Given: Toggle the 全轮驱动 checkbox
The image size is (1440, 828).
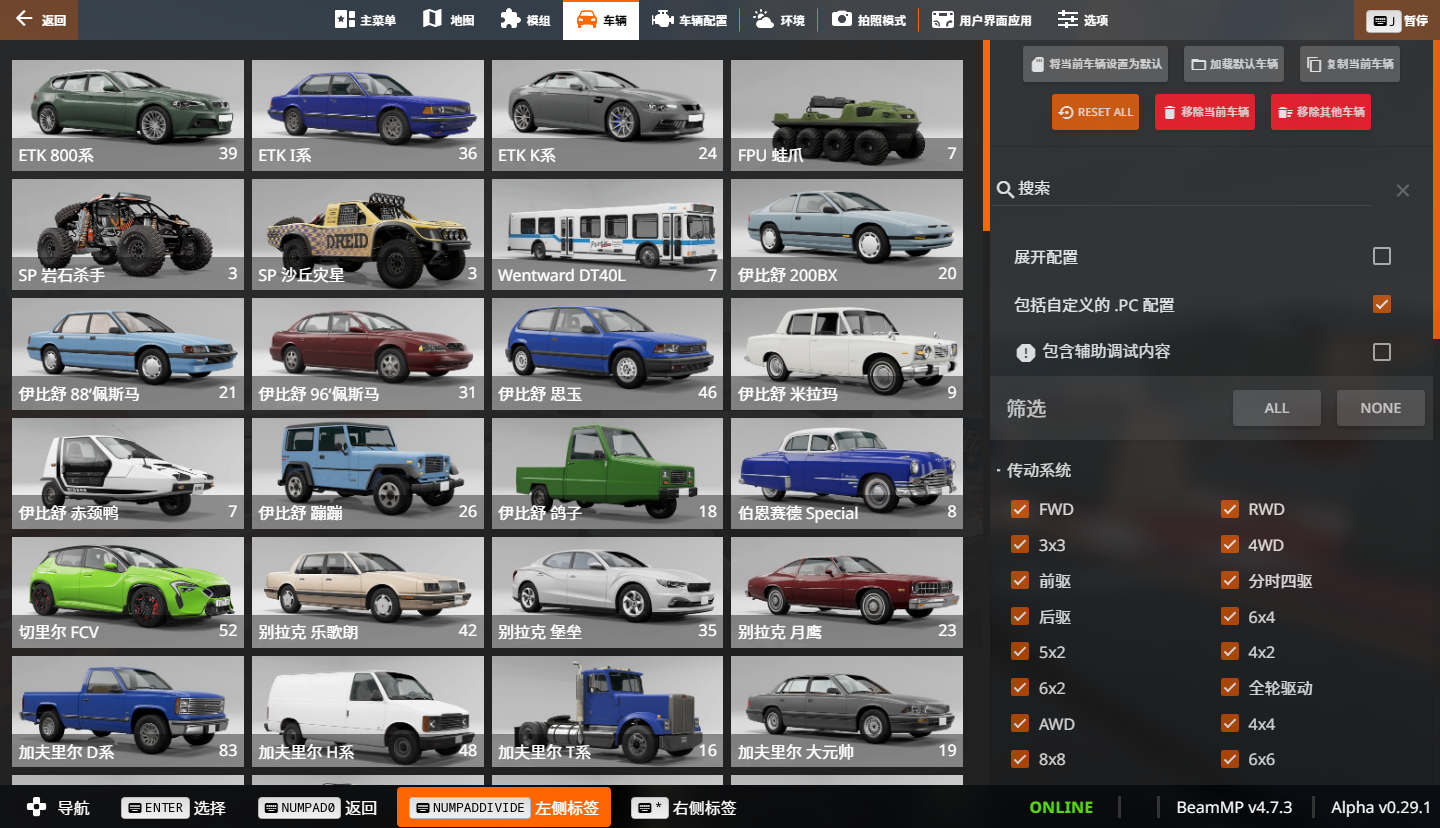Looking at the screenshot, I should click(1230, 688).
